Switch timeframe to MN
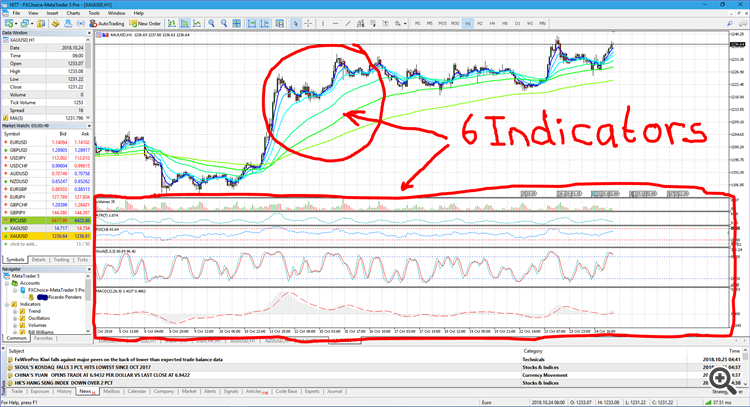 tap(542, 23)
